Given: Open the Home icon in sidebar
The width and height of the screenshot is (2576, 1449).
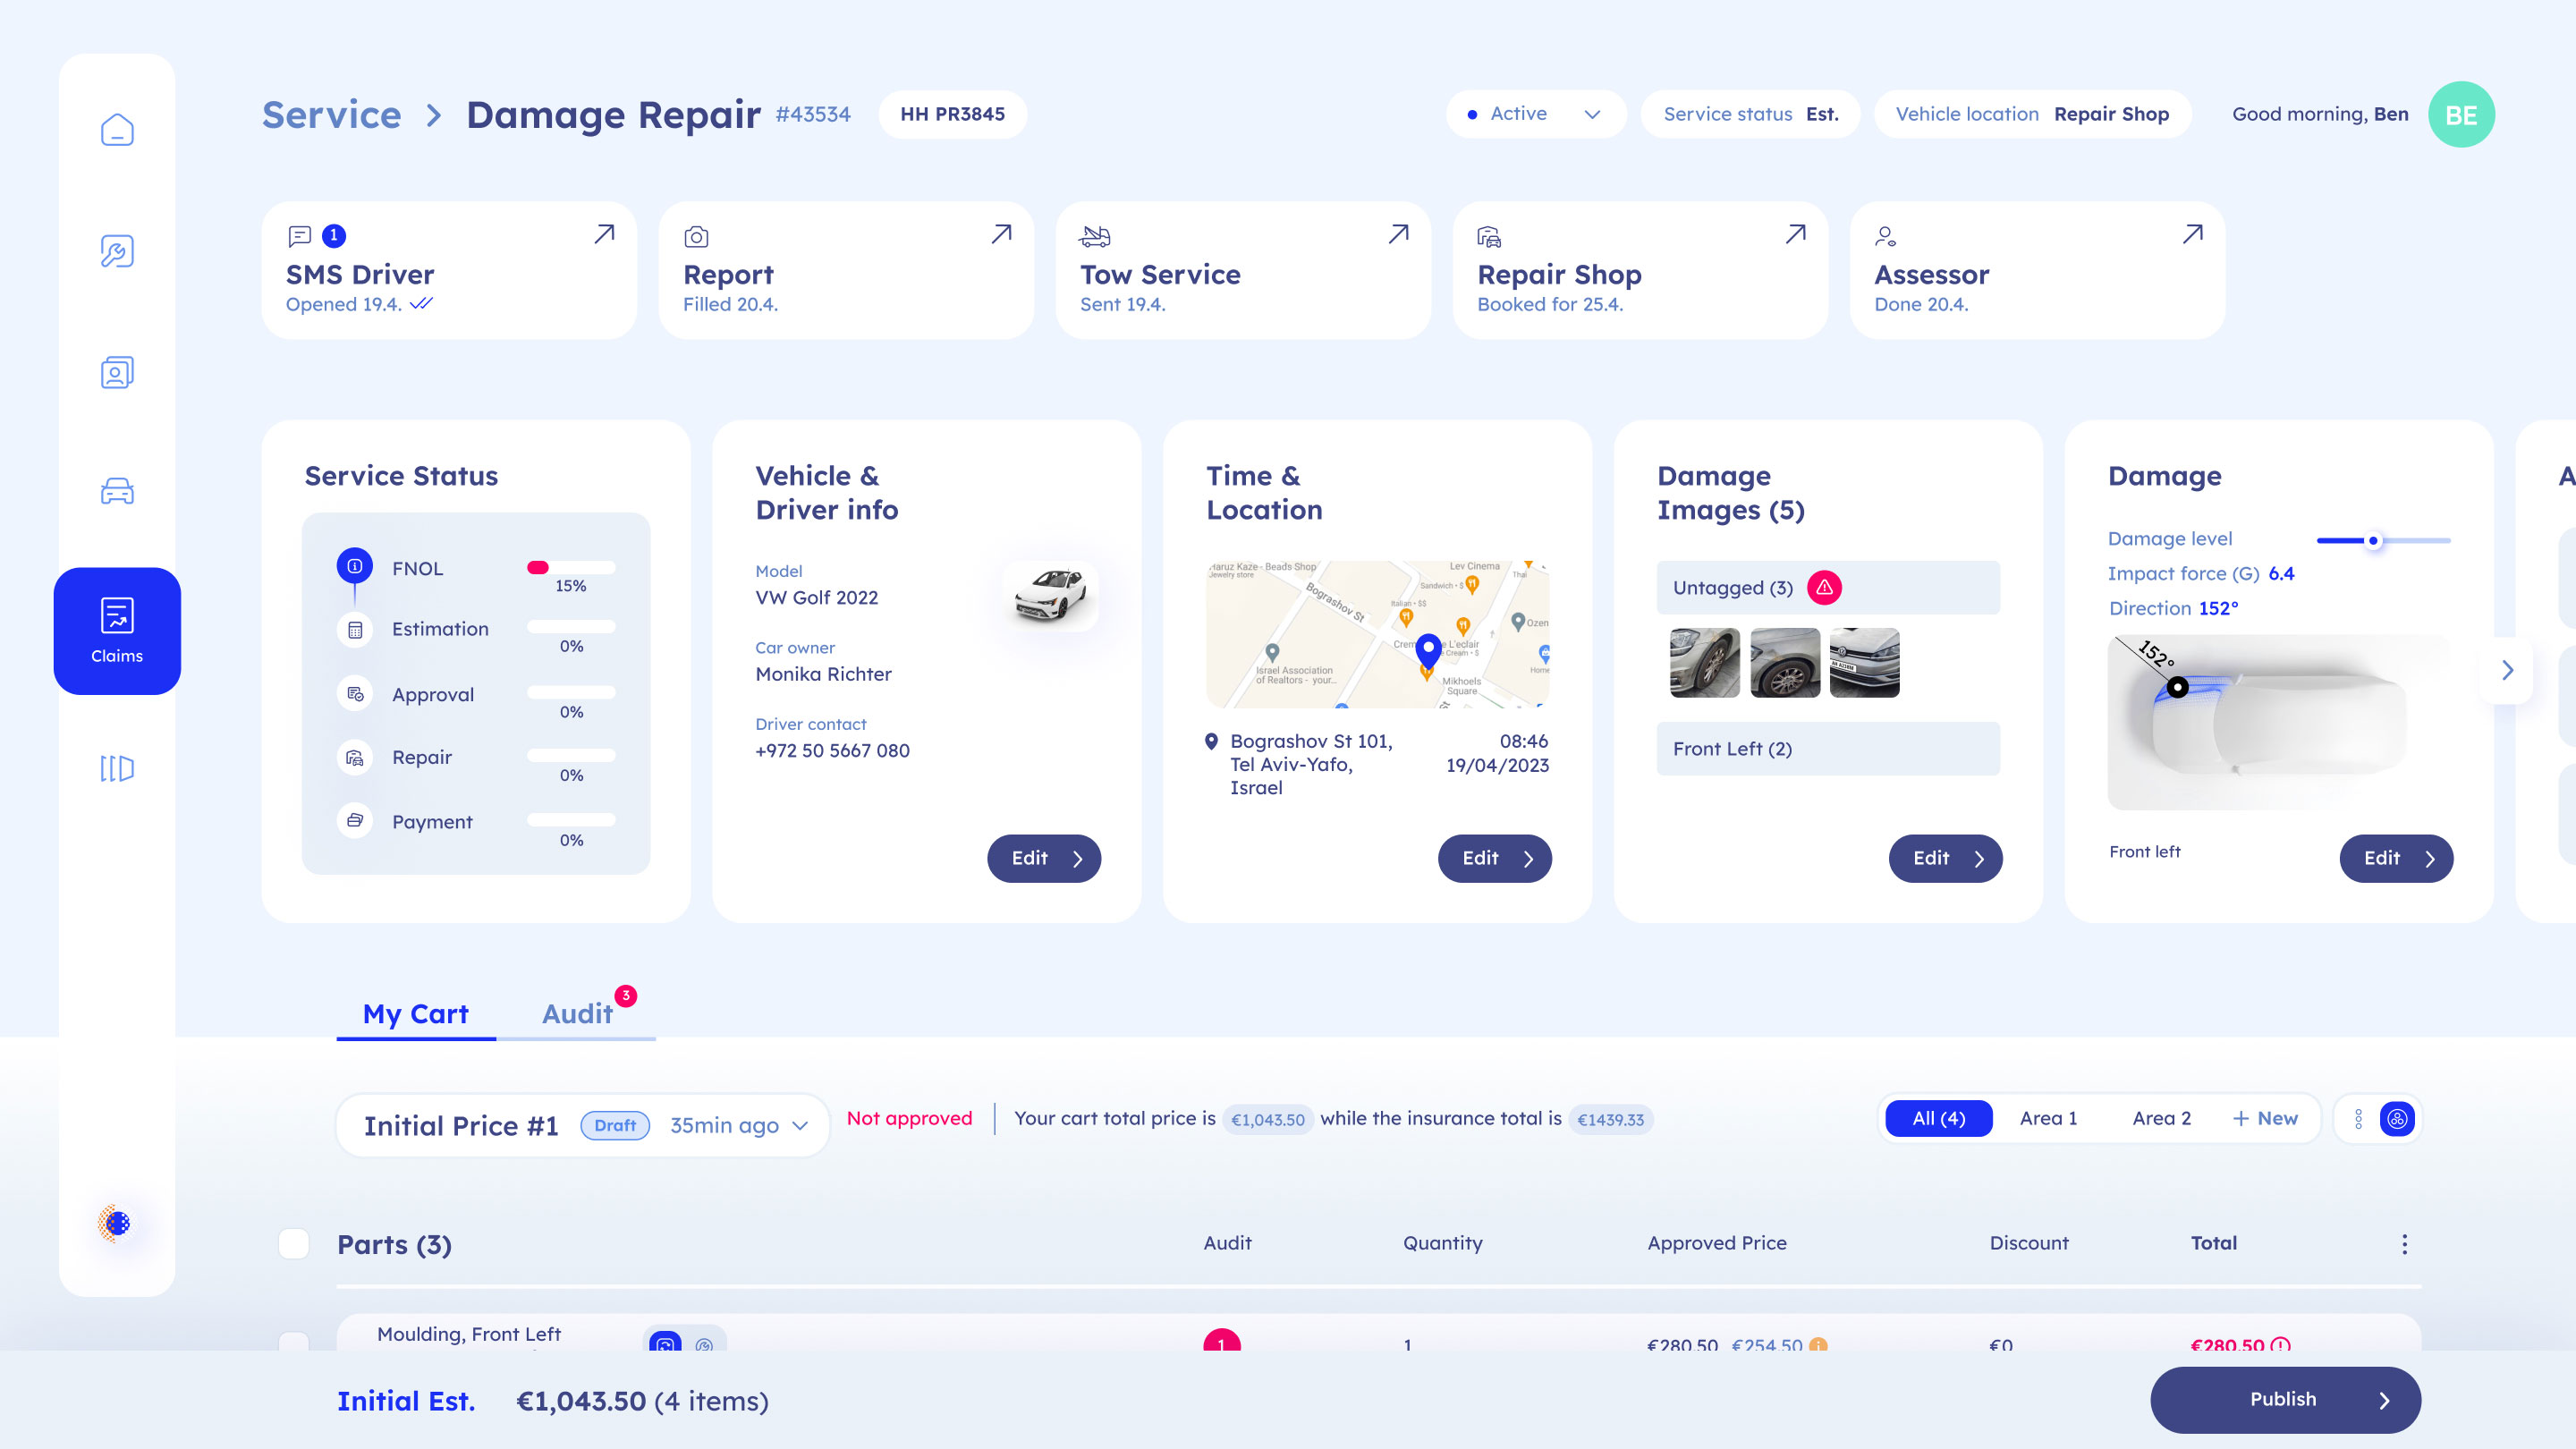Looking at the screenshot, I should (x=117, y=130).
